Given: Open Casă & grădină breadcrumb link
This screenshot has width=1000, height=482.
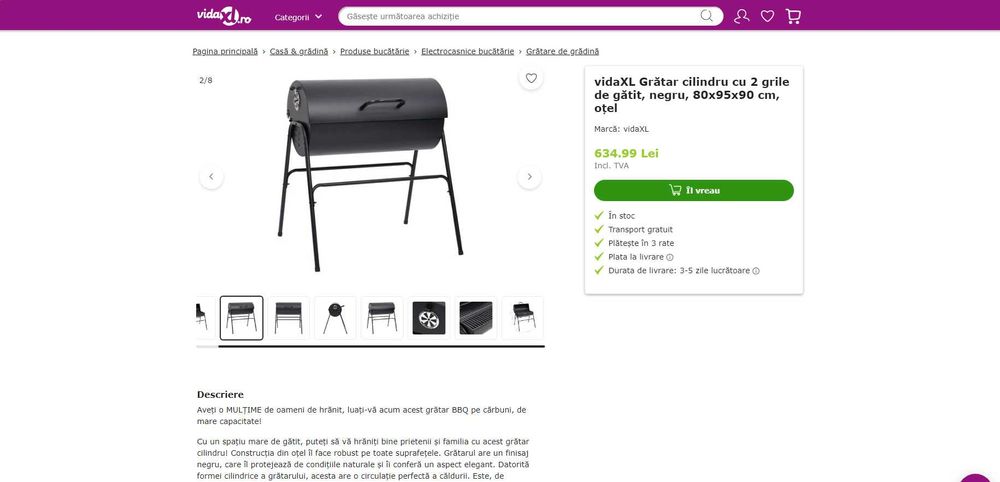Looking at the screenshot, I should [x=299, y=52].
